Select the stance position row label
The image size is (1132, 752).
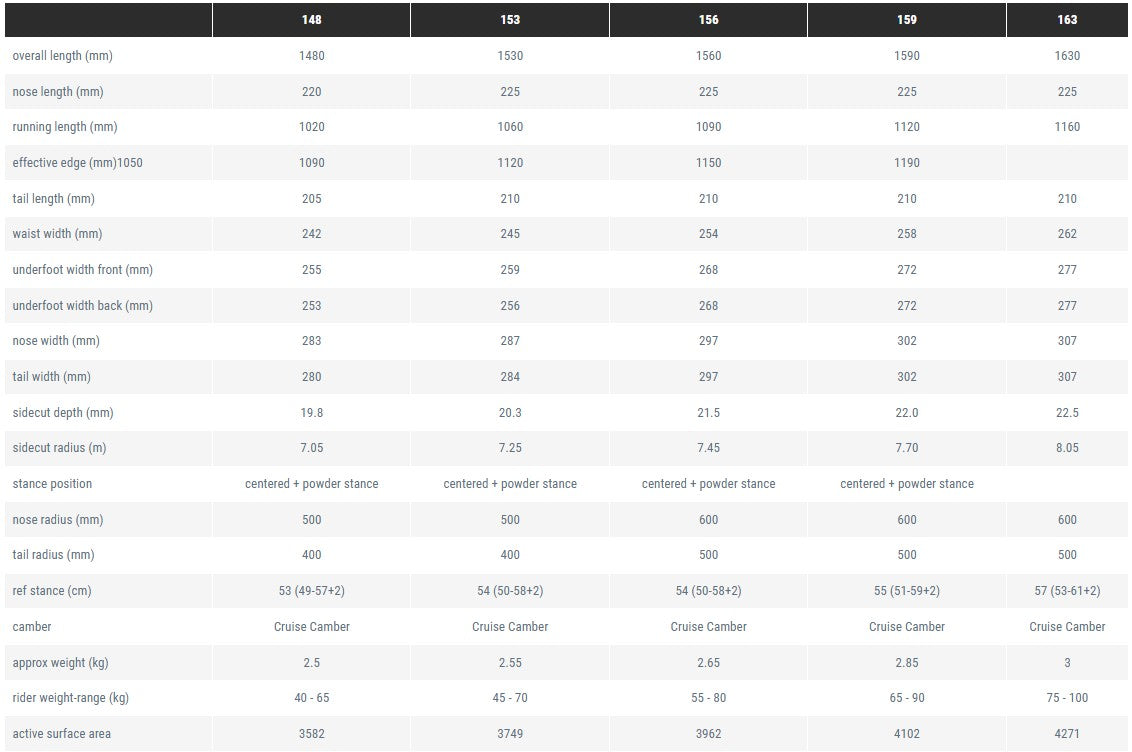tap(52, 484)
